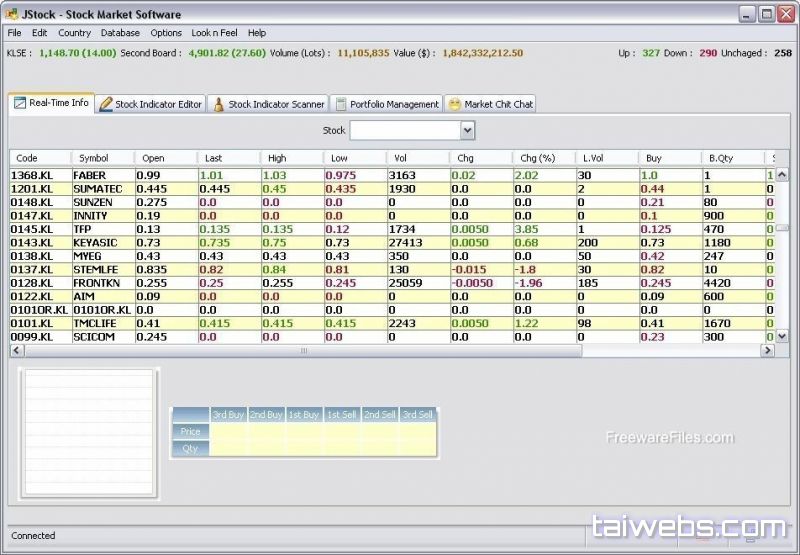Image resolution: width=800 pixels, height=555 pixels.
Task: Click the Portfolio Management notepad icon
Action: (341, 104)
